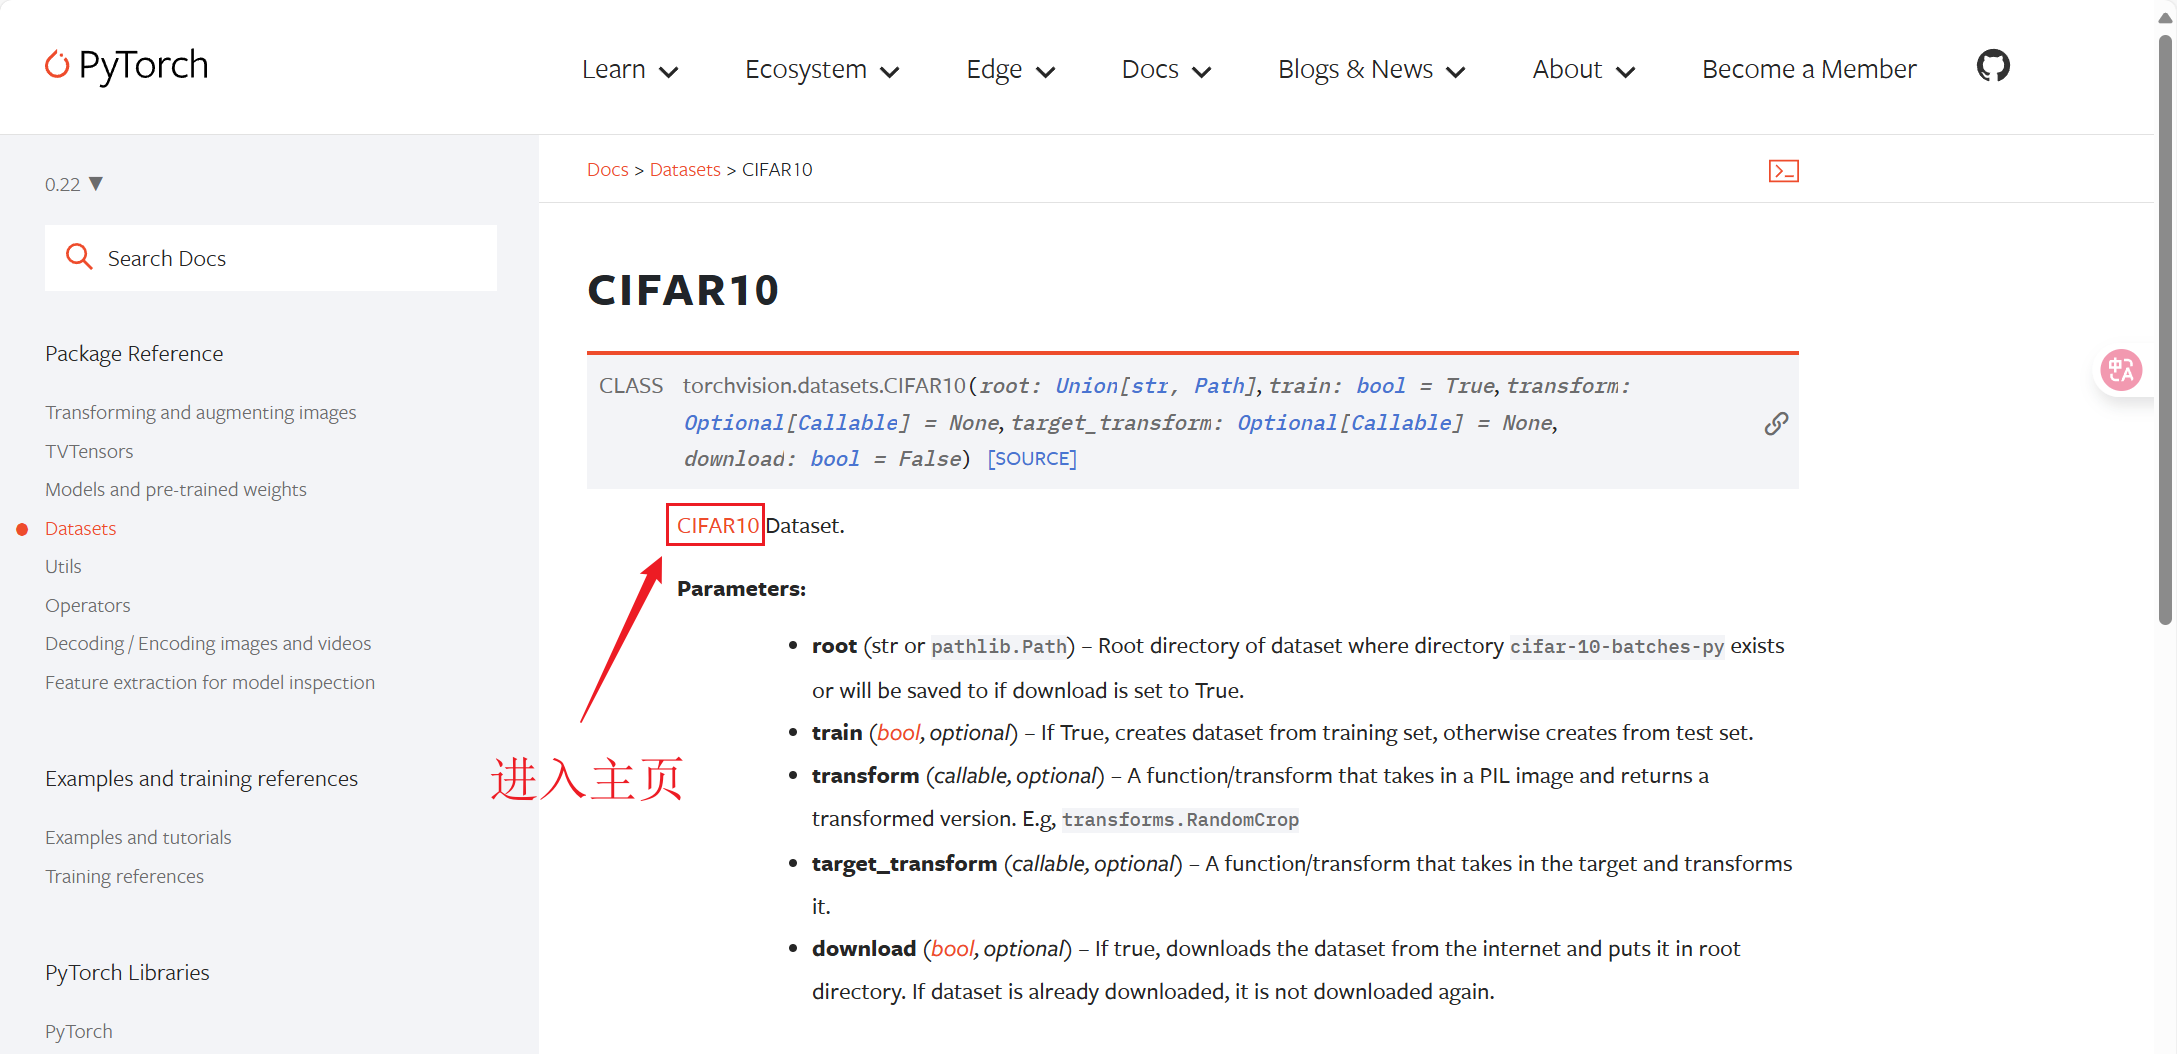This screenshot has width=2177, height=1054.
Task: Go to Datasets breadcrumb
Action: (685, 170)
